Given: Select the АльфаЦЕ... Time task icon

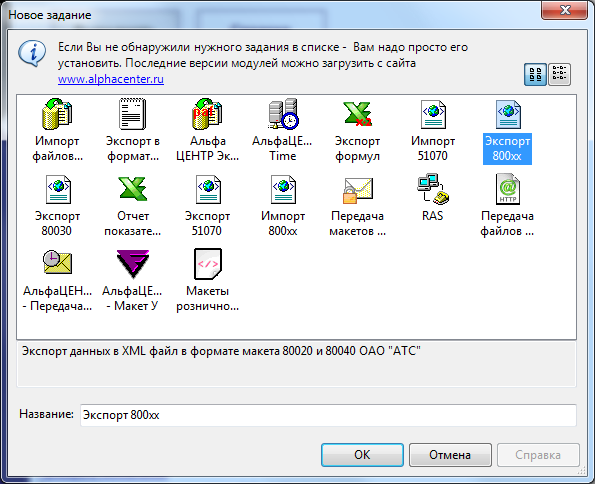Looking at the screenshot, I should tap(283, 114).
